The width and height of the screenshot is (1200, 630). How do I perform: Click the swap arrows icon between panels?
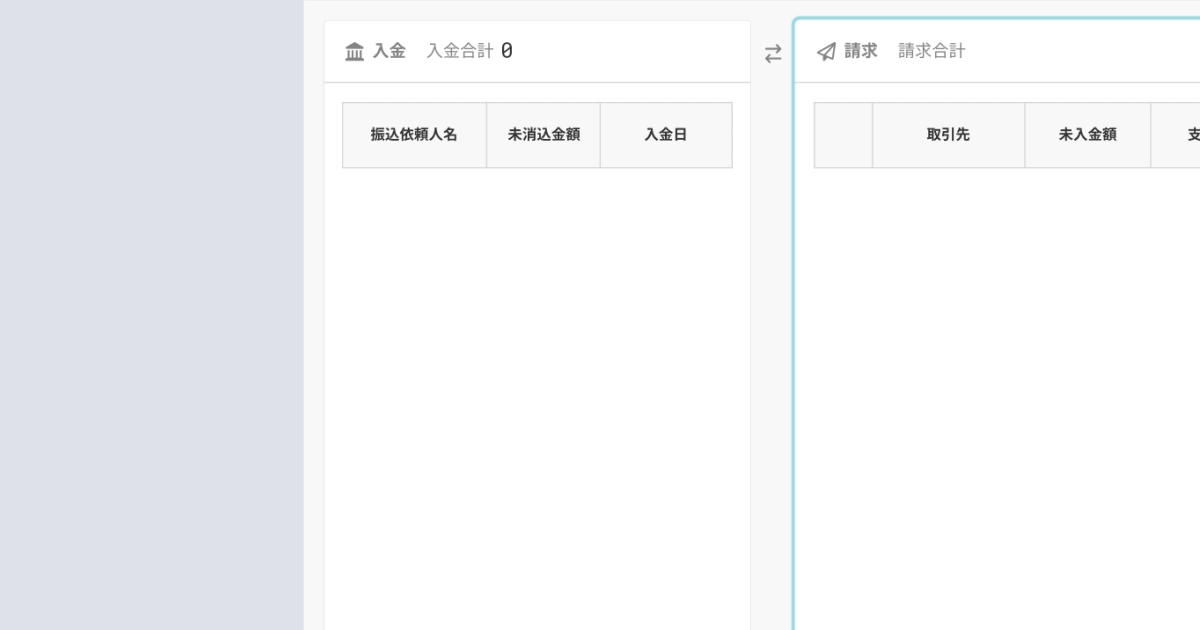(773, 54)
